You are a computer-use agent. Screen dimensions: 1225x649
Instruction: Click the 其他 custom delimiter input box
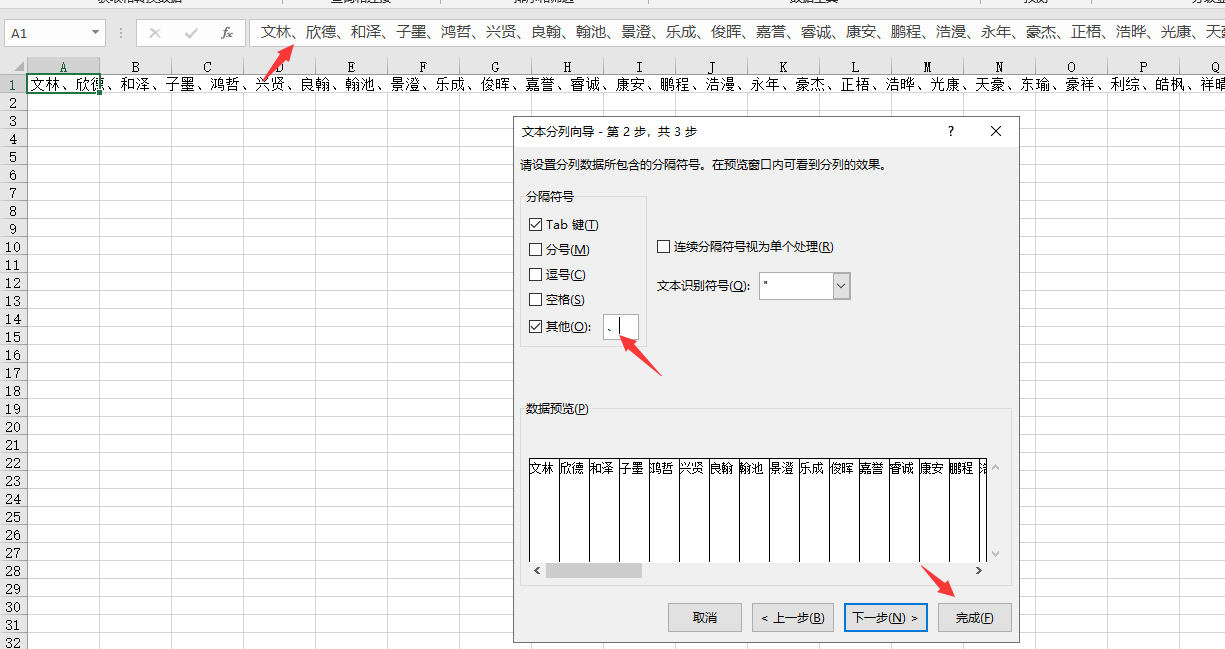(x=620, y=327)
